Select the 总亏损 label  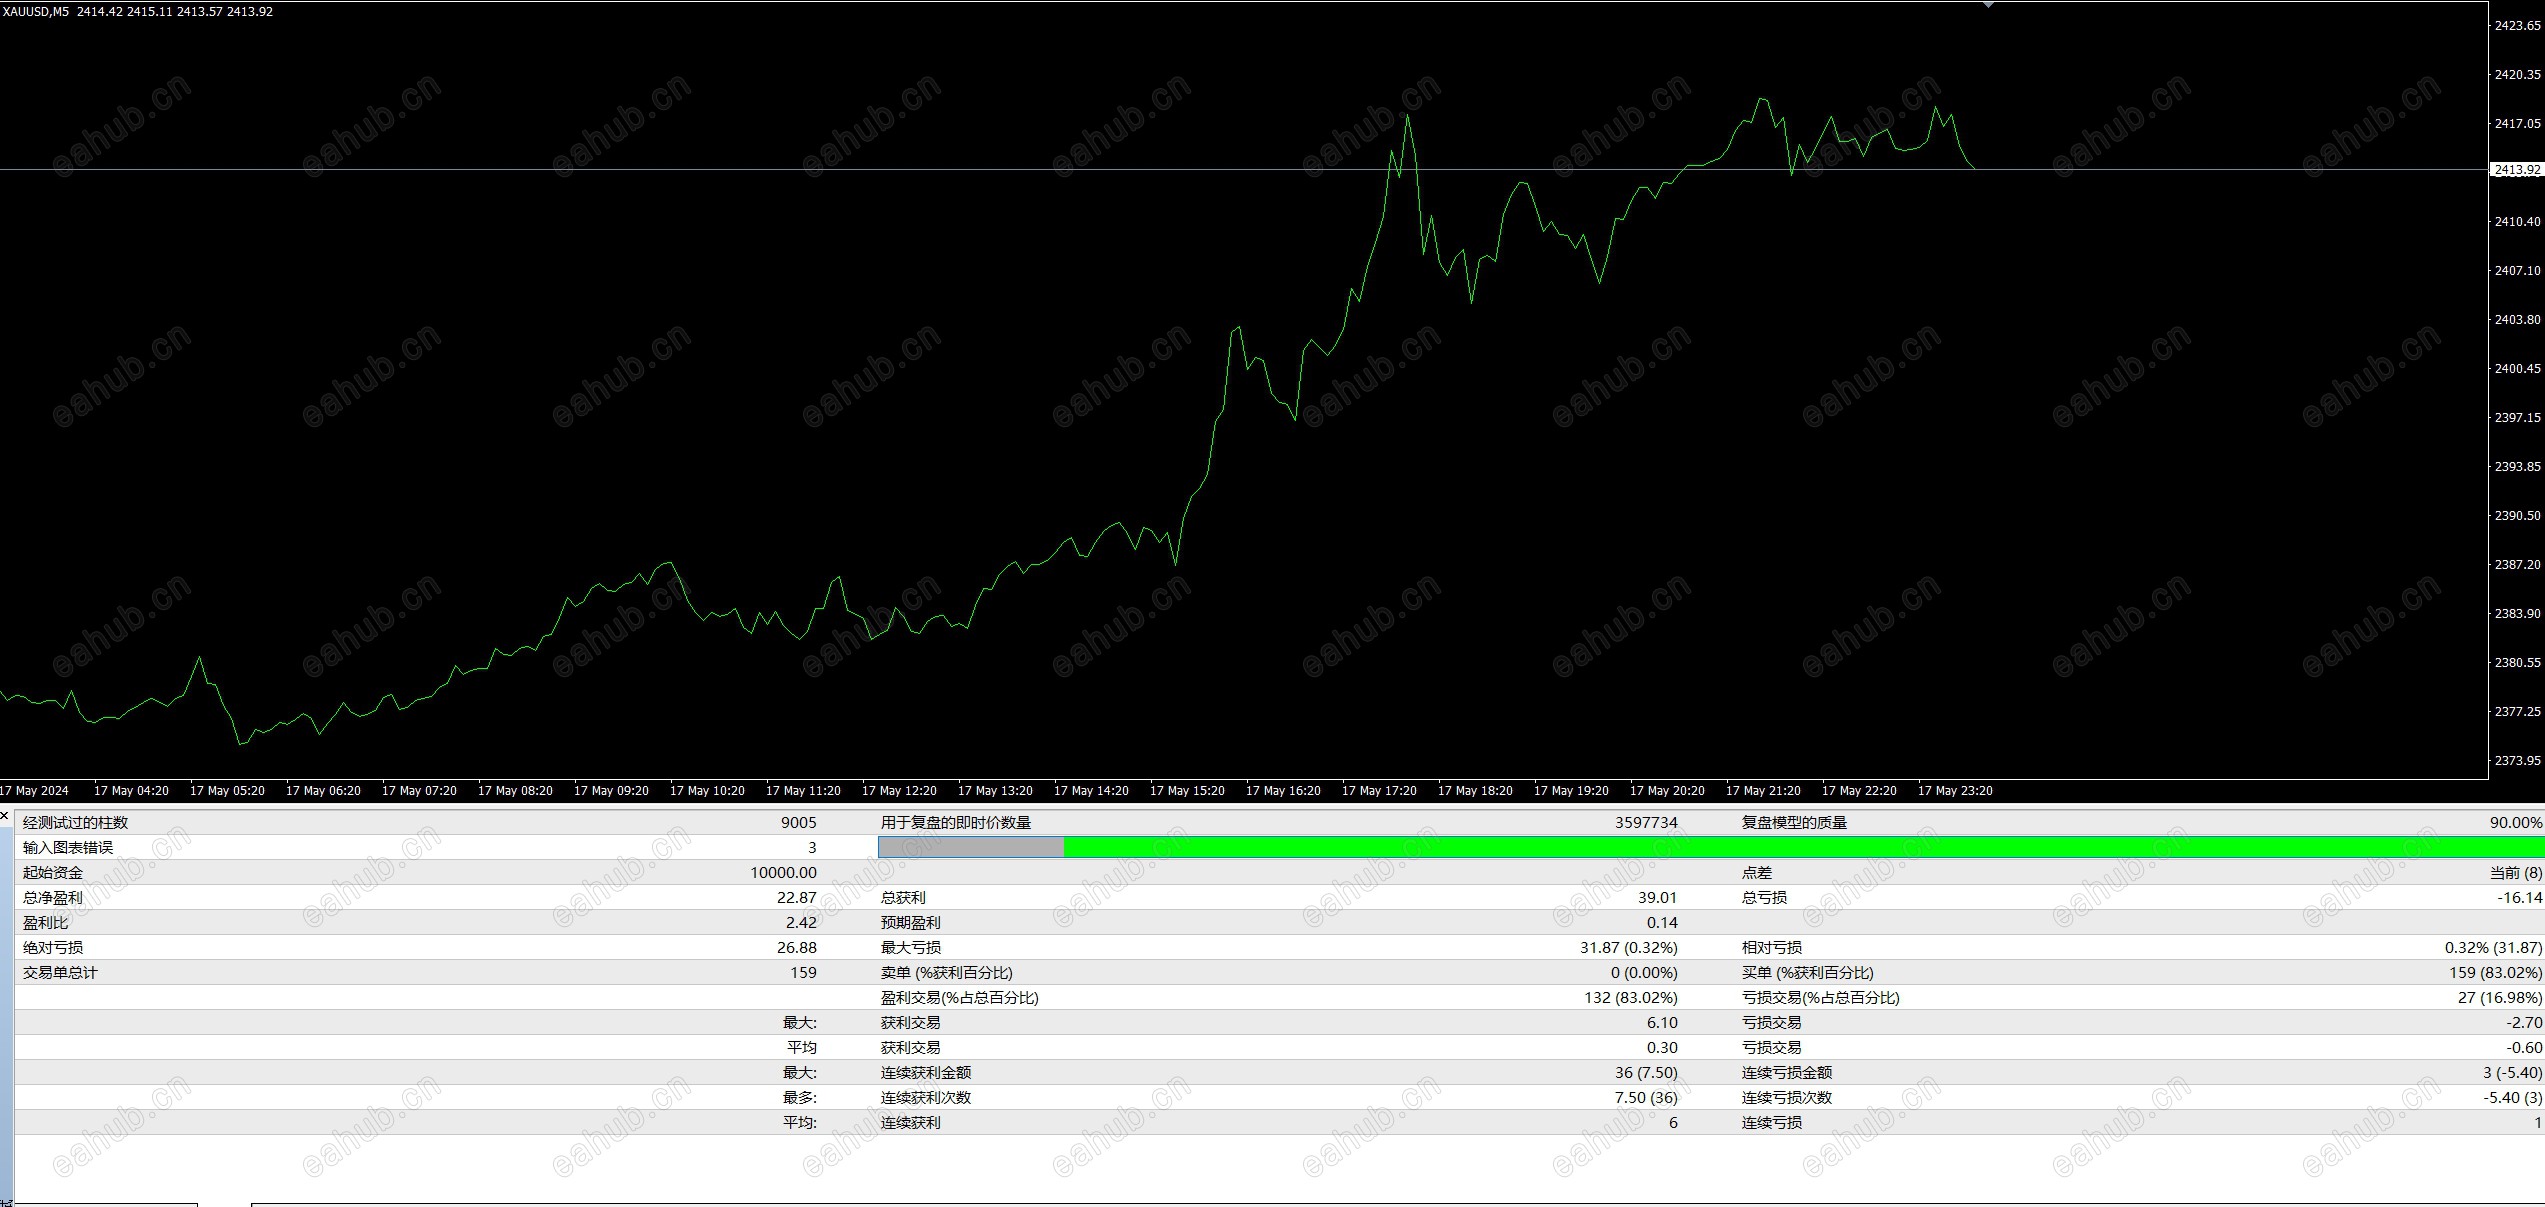[1764, 898]
